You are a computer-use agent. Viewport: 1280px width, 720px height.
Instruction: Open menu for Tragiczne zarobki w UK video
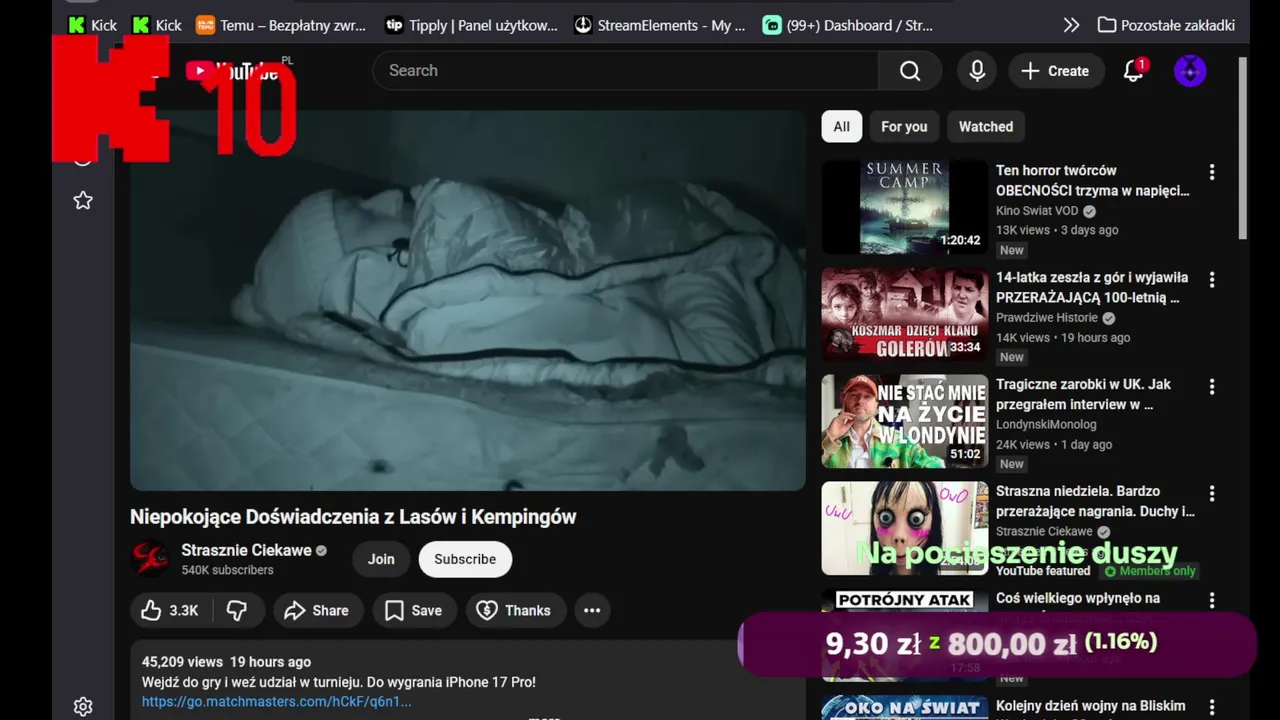(x=1212, y=386)
